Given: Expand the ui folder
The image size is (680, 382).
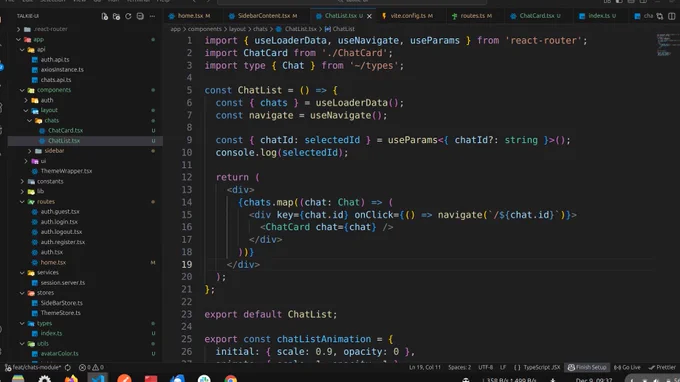Looking at the screenshot, I should pos(43,161).
